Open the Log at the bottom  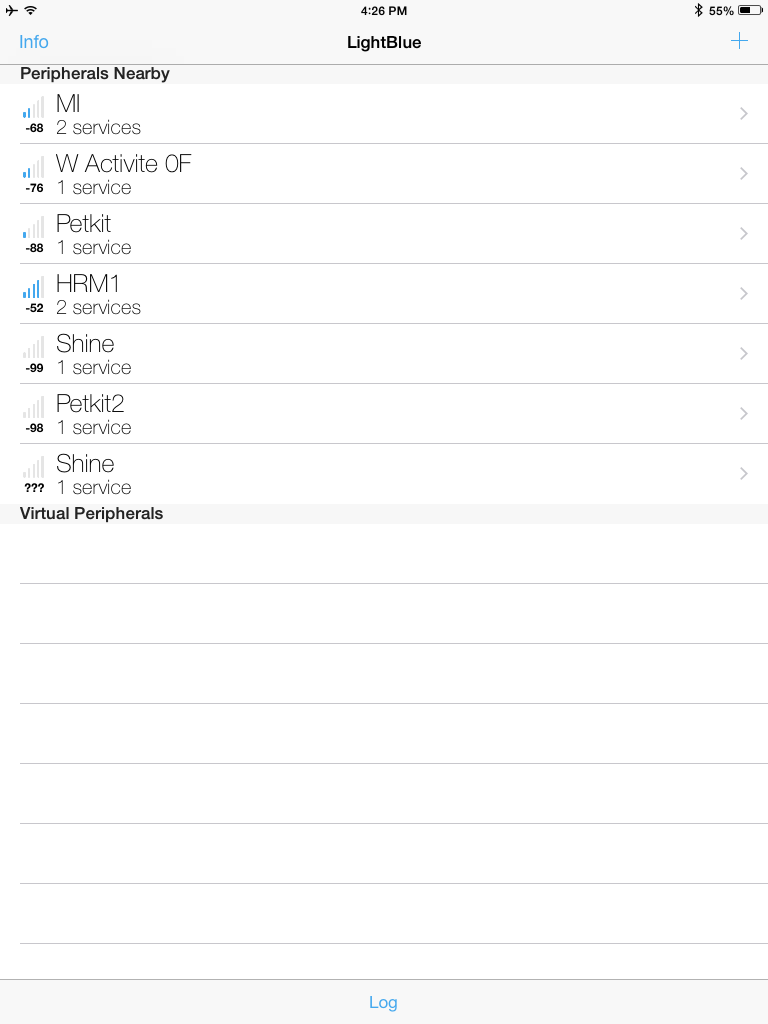click(x=383, y=1002)
